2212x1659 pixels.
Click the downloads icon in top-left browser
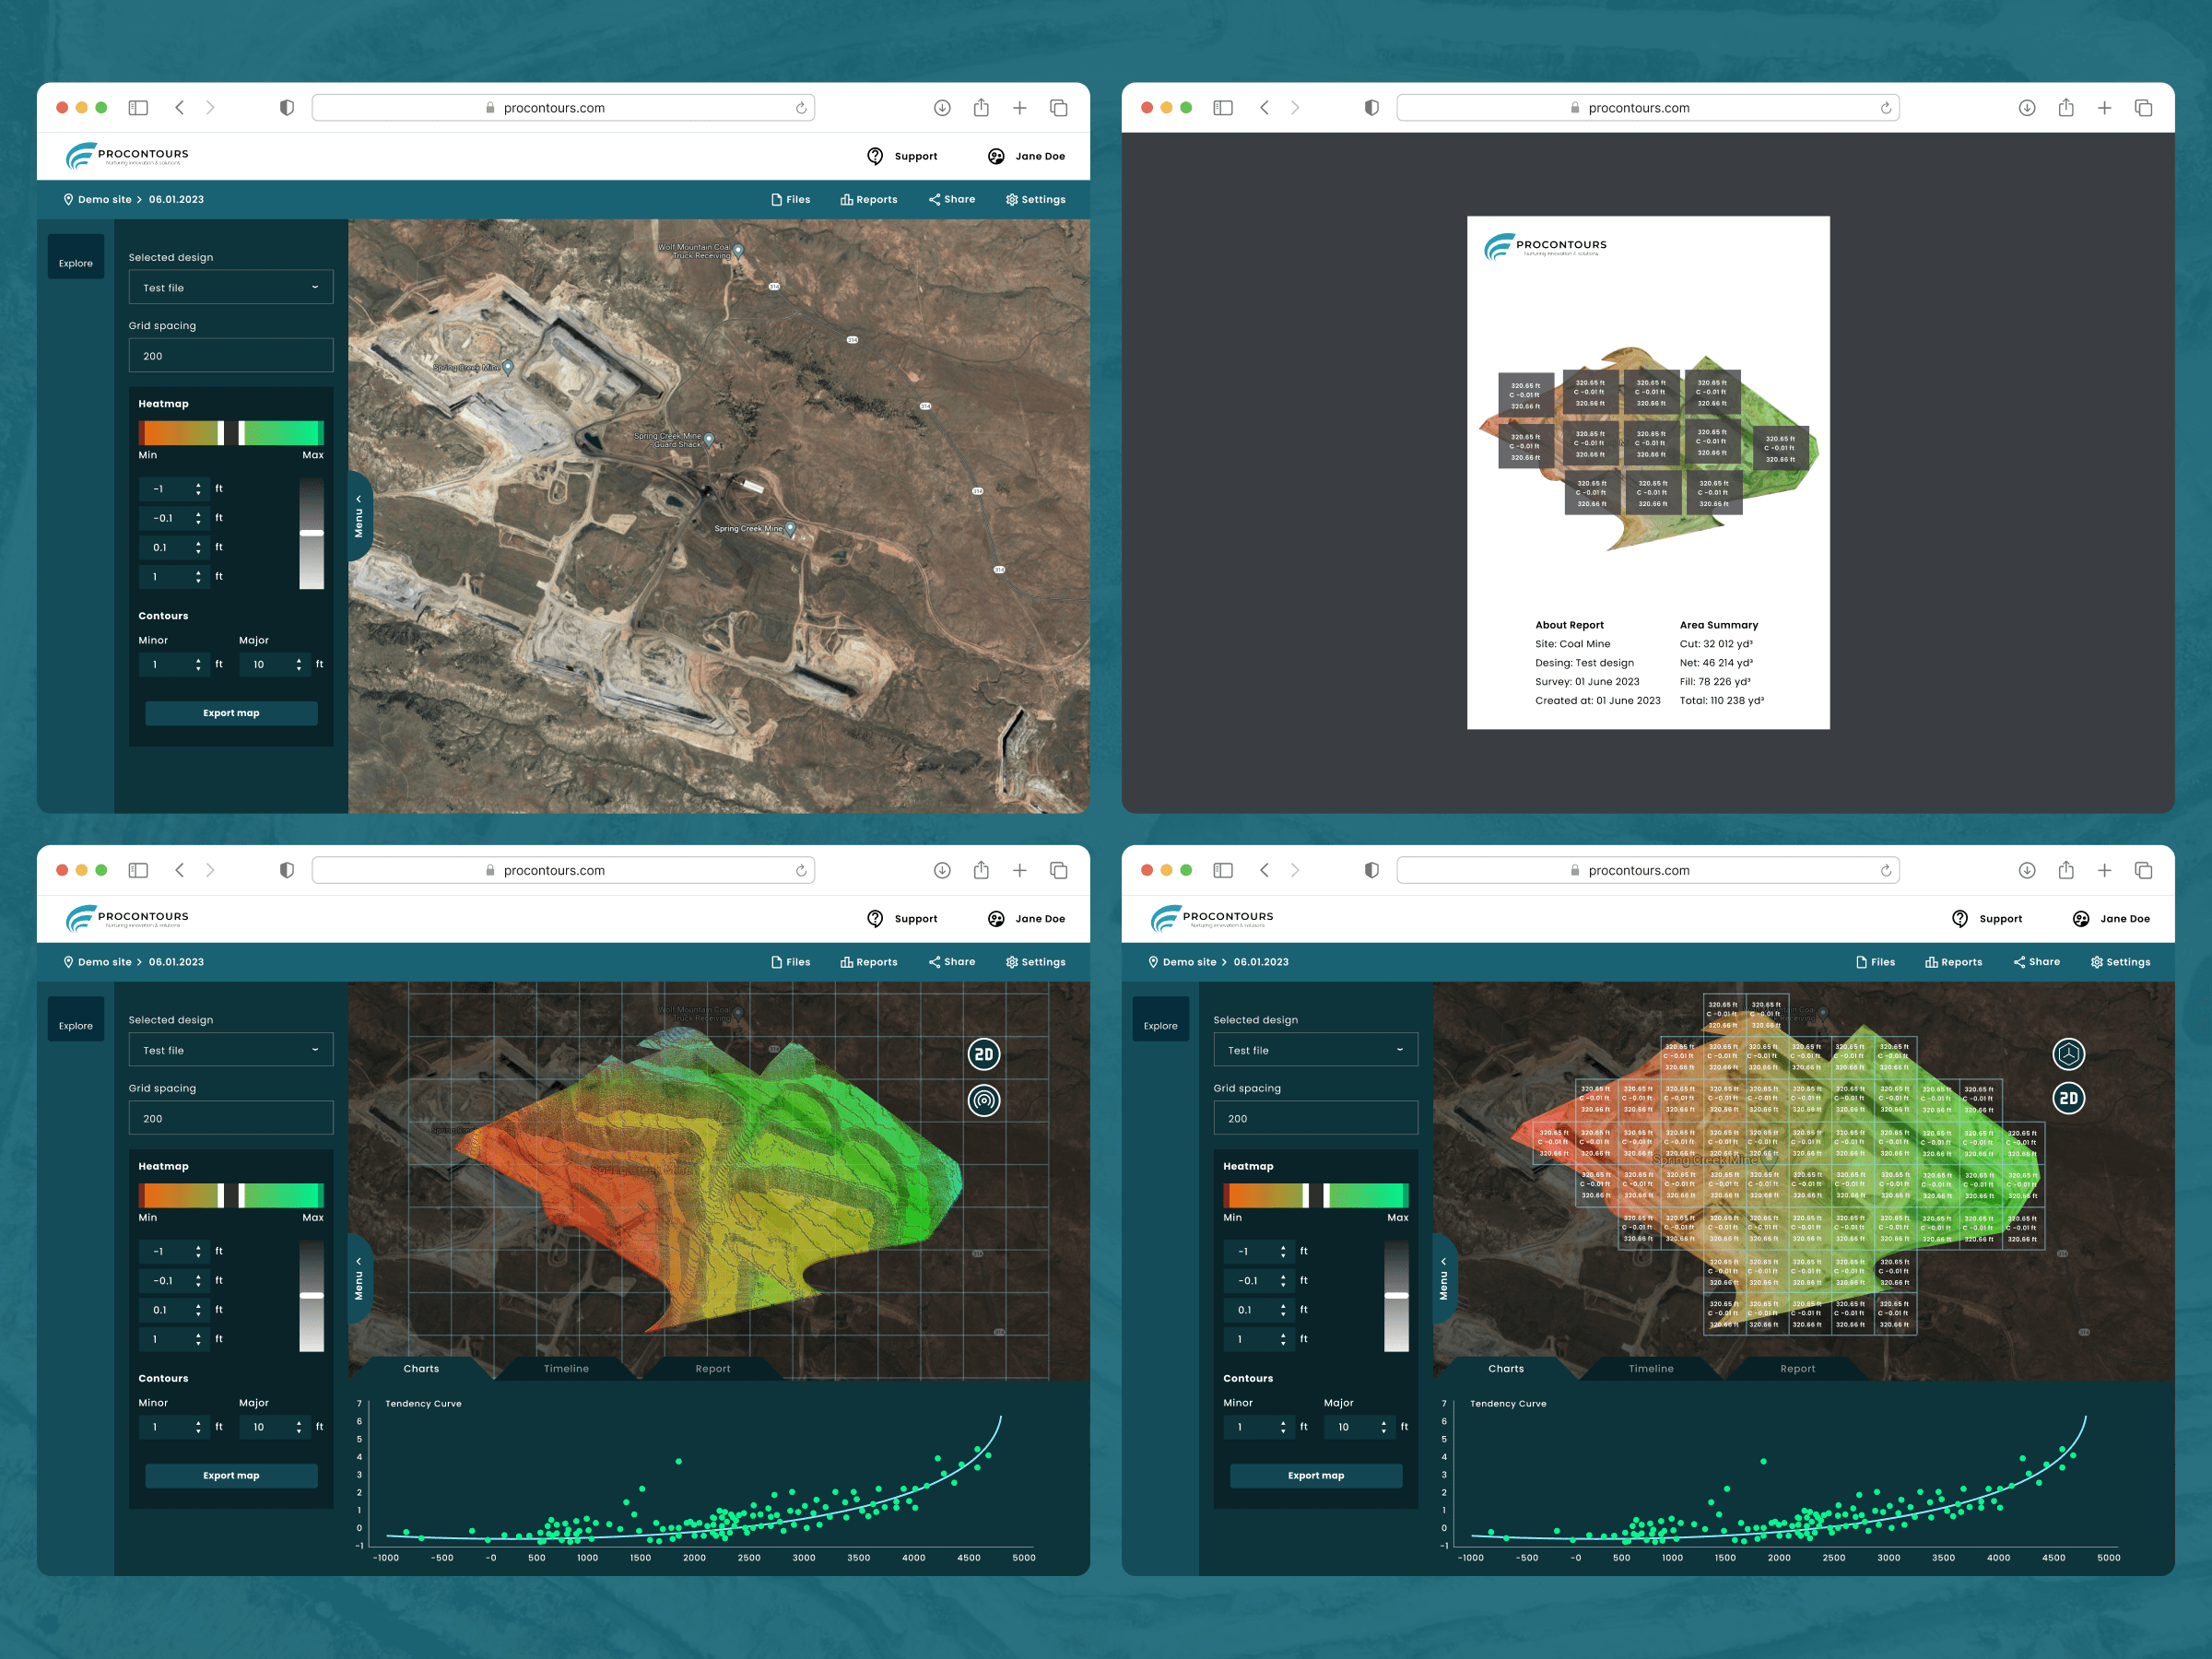click(x=942, y=107)
